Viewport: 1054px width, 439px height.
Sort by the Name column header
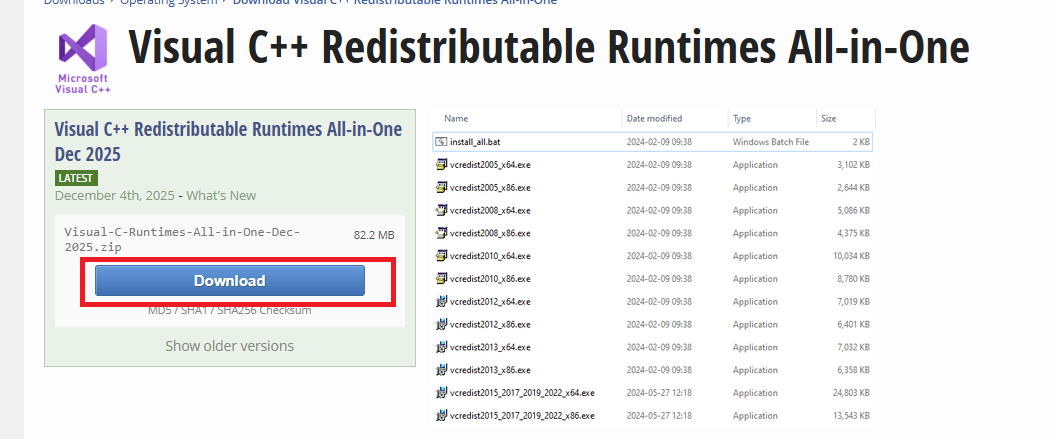click(456, 118)
